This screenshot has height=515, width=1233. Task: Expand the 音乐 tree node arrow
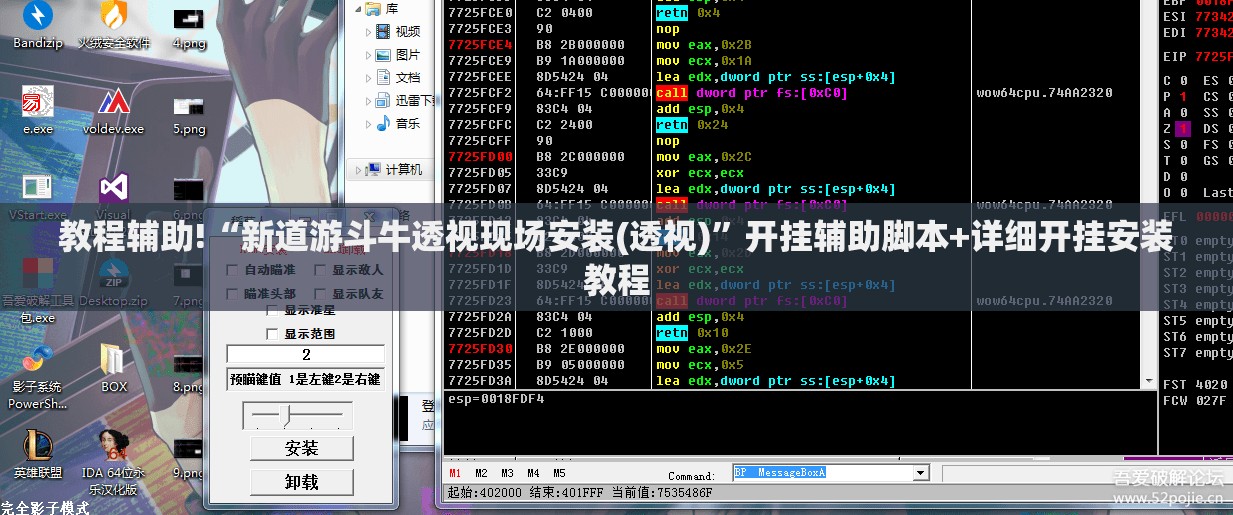tap(368, 124)
